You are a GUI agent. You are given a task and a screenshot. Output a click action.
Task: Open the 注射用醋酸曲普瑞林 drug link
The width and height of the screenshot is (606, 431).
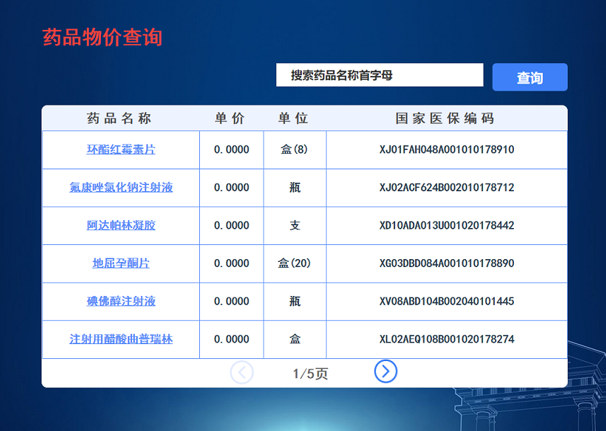[121, 339]
